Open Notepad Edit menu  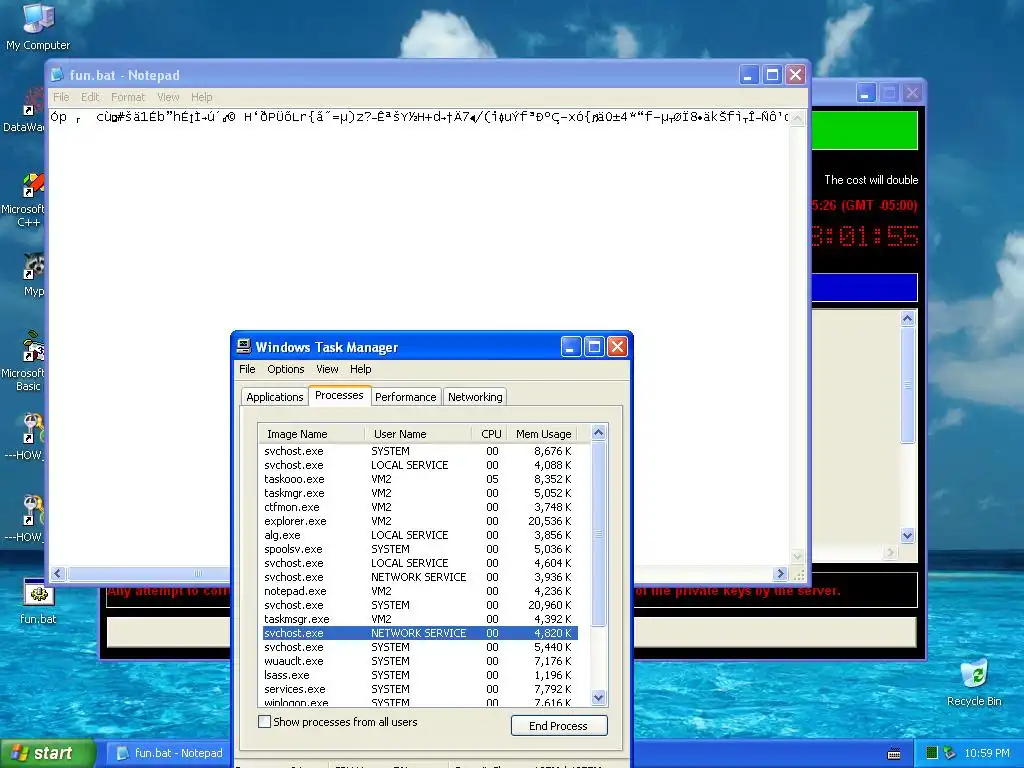(x=90, y=97)
